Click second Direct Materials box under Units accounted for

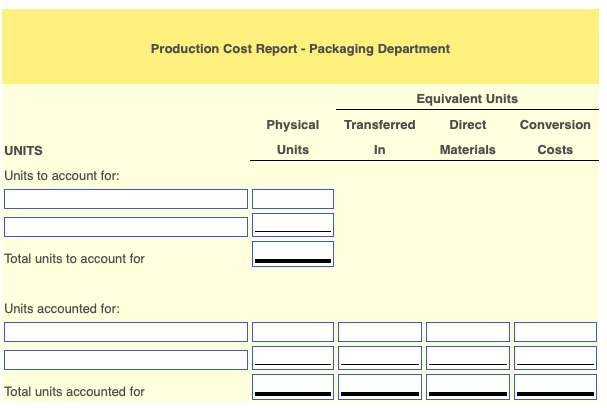click(x=468, y=358)
